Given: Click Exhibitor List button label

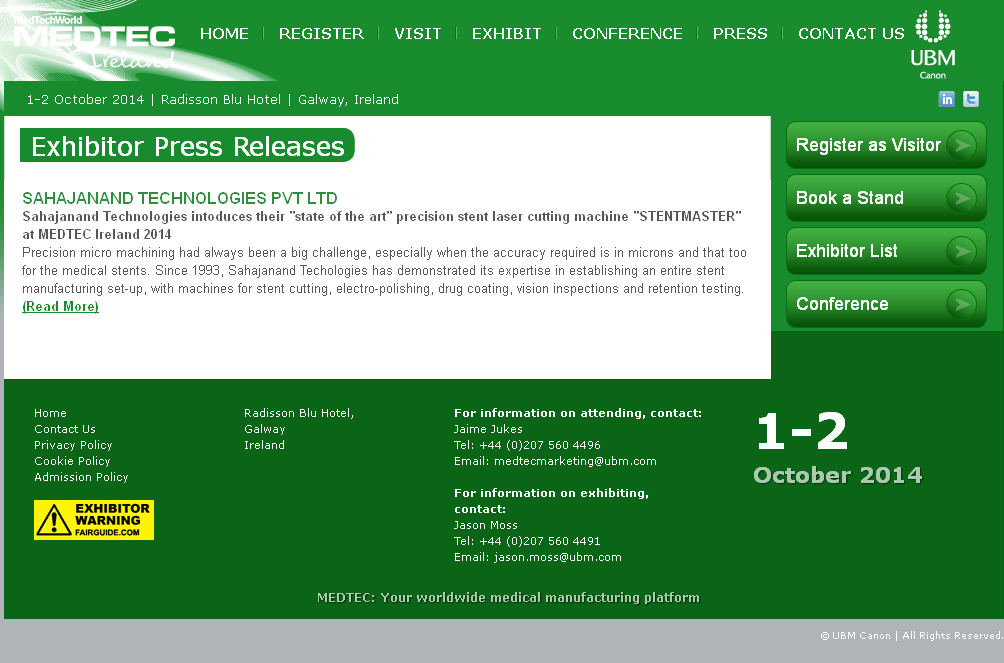Looking at the screenshot, I should tap(846, 251).
